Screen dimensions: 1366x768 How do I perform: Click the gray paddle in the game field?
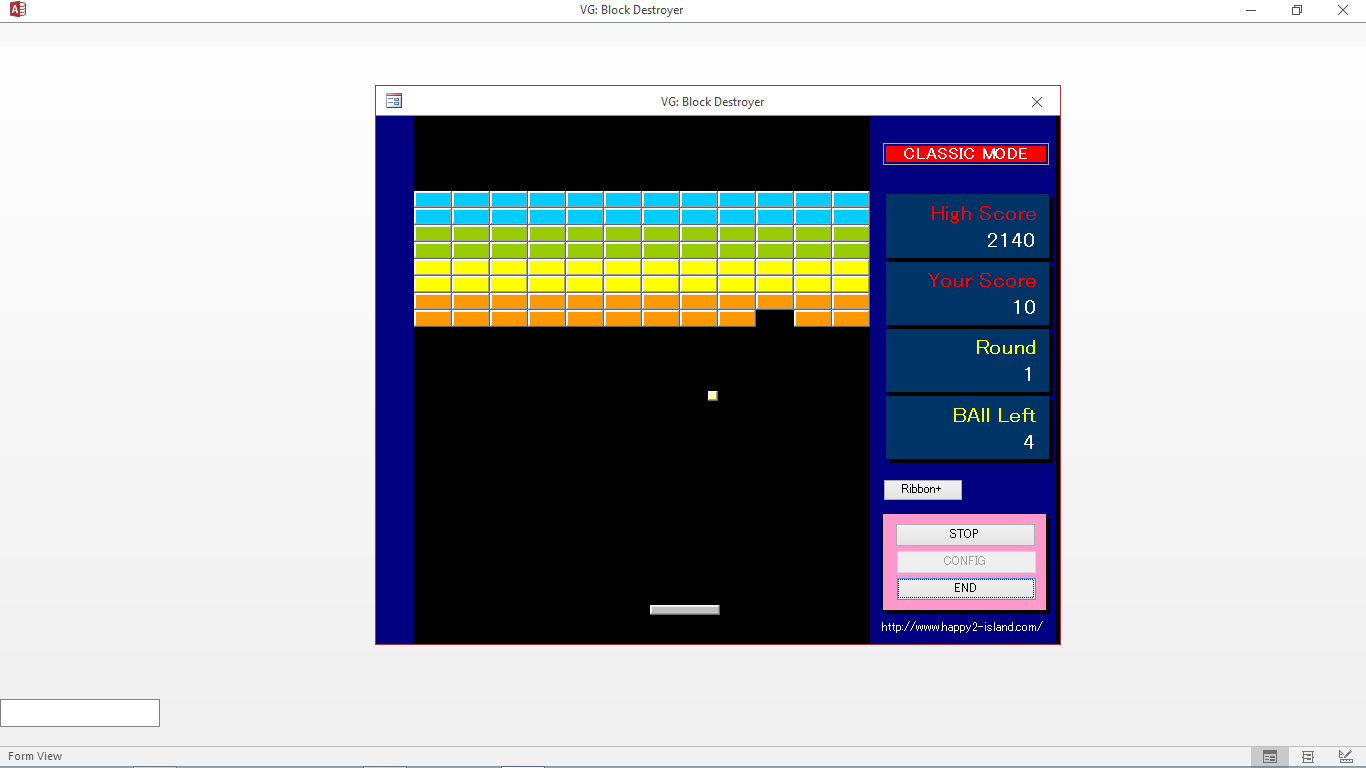[x=685, y=610]
